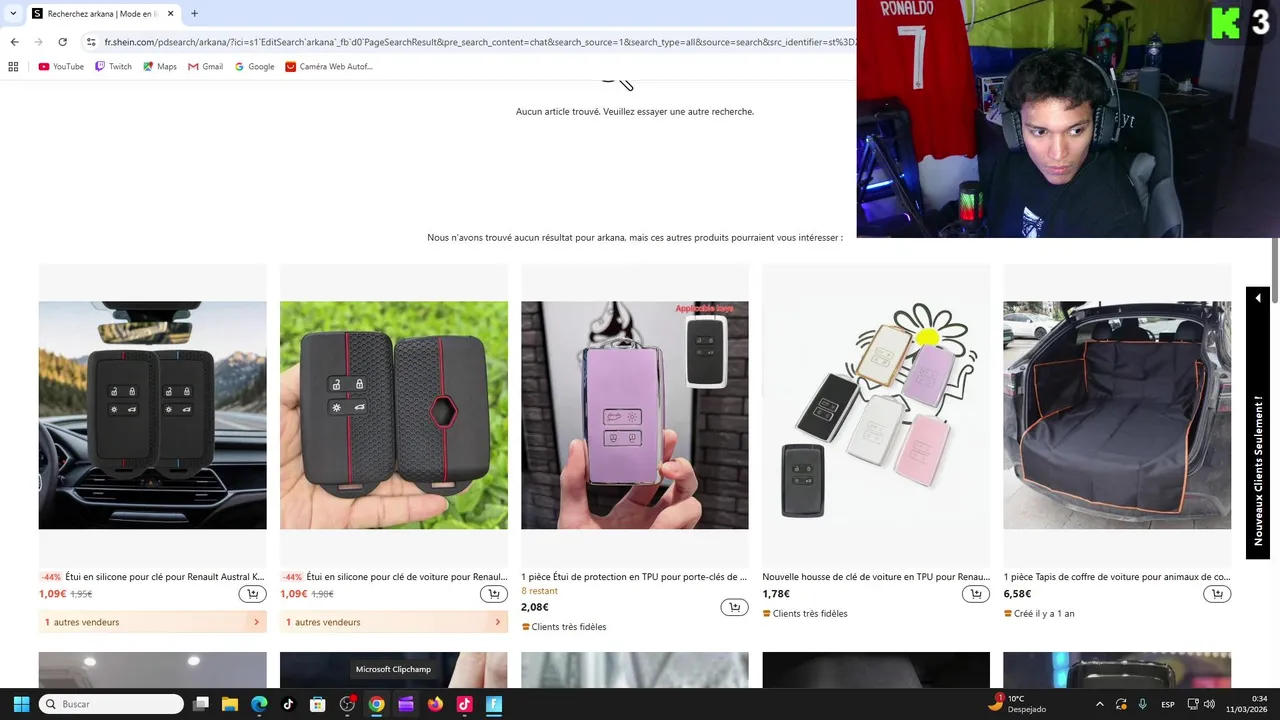Open title 1 pièce Étui de protection TPU

point(634,577)
